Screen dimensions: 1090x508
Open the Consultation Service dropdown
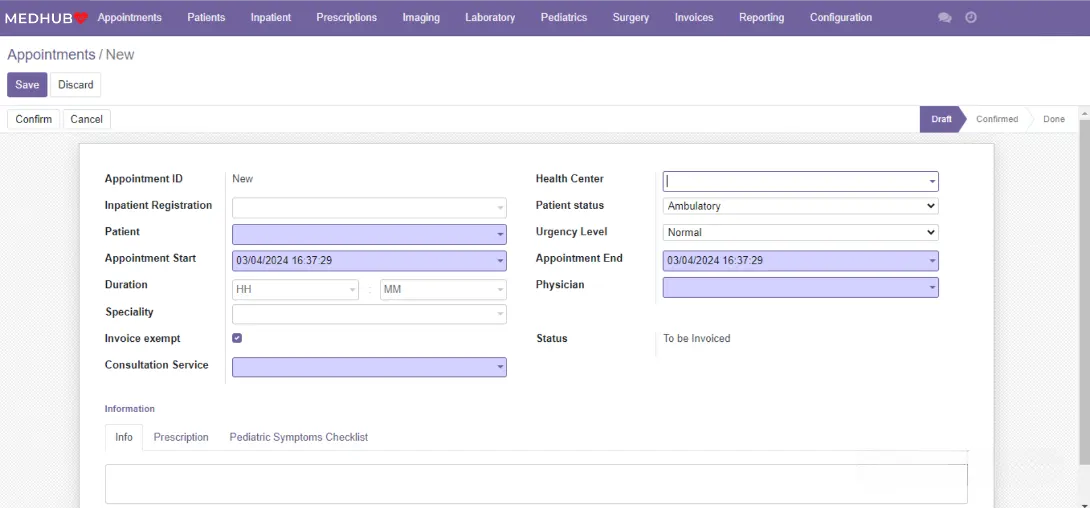[369, 367]
